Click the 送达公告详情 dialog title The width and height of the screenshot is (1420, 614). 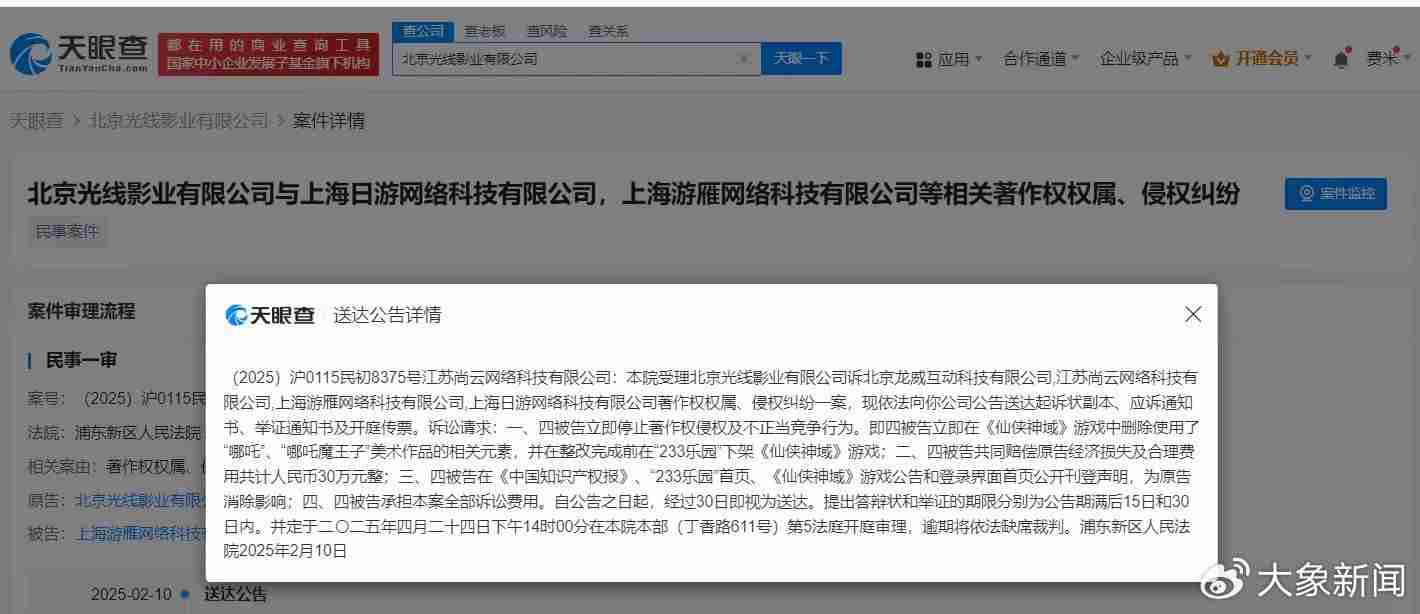[387, 315]
